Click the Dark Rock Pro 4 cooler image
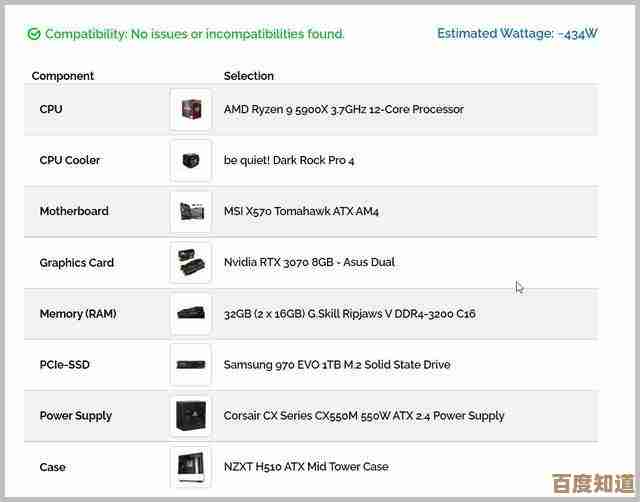Image resolution: width=640 pixels, height=502 pixels. pos(190,161)
